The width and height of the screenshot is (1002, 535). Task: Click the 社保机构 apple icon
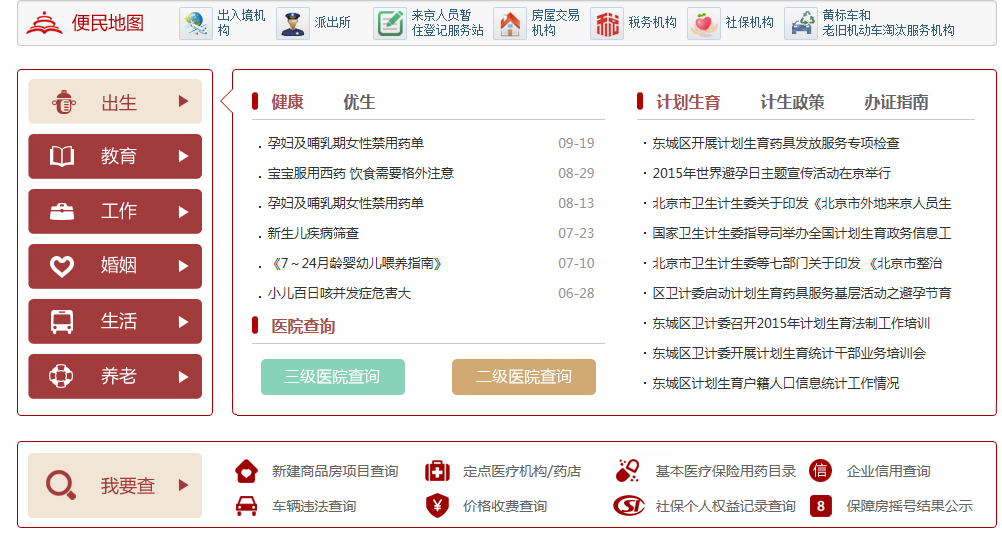tap(704, 24)
